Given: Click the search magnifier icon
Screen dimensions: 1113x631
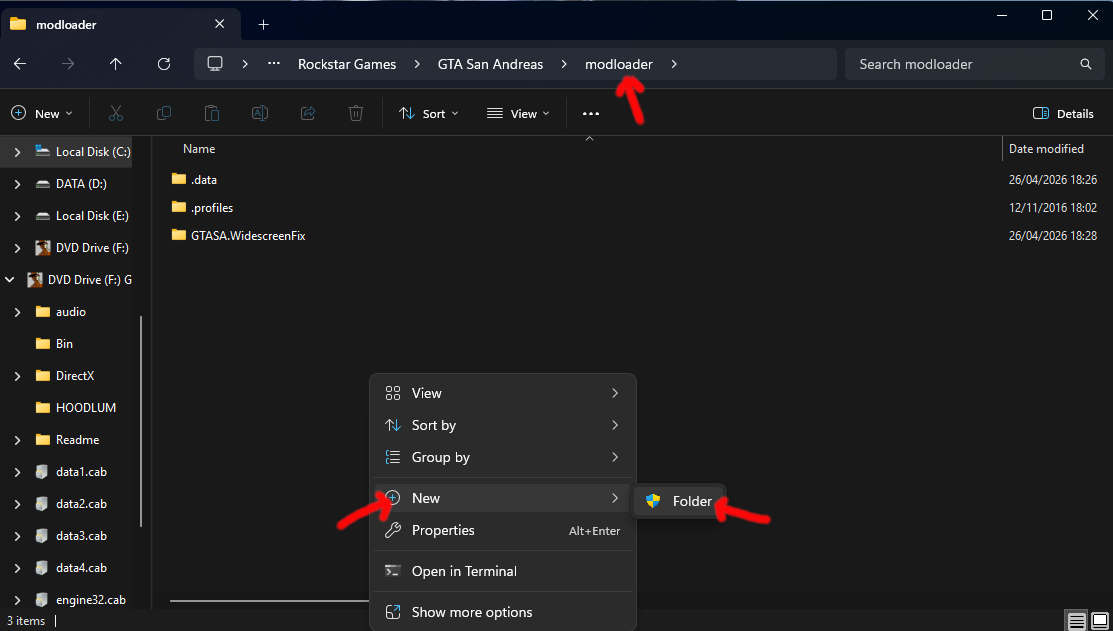Looking at the screenshot, I should [1085, 64].
